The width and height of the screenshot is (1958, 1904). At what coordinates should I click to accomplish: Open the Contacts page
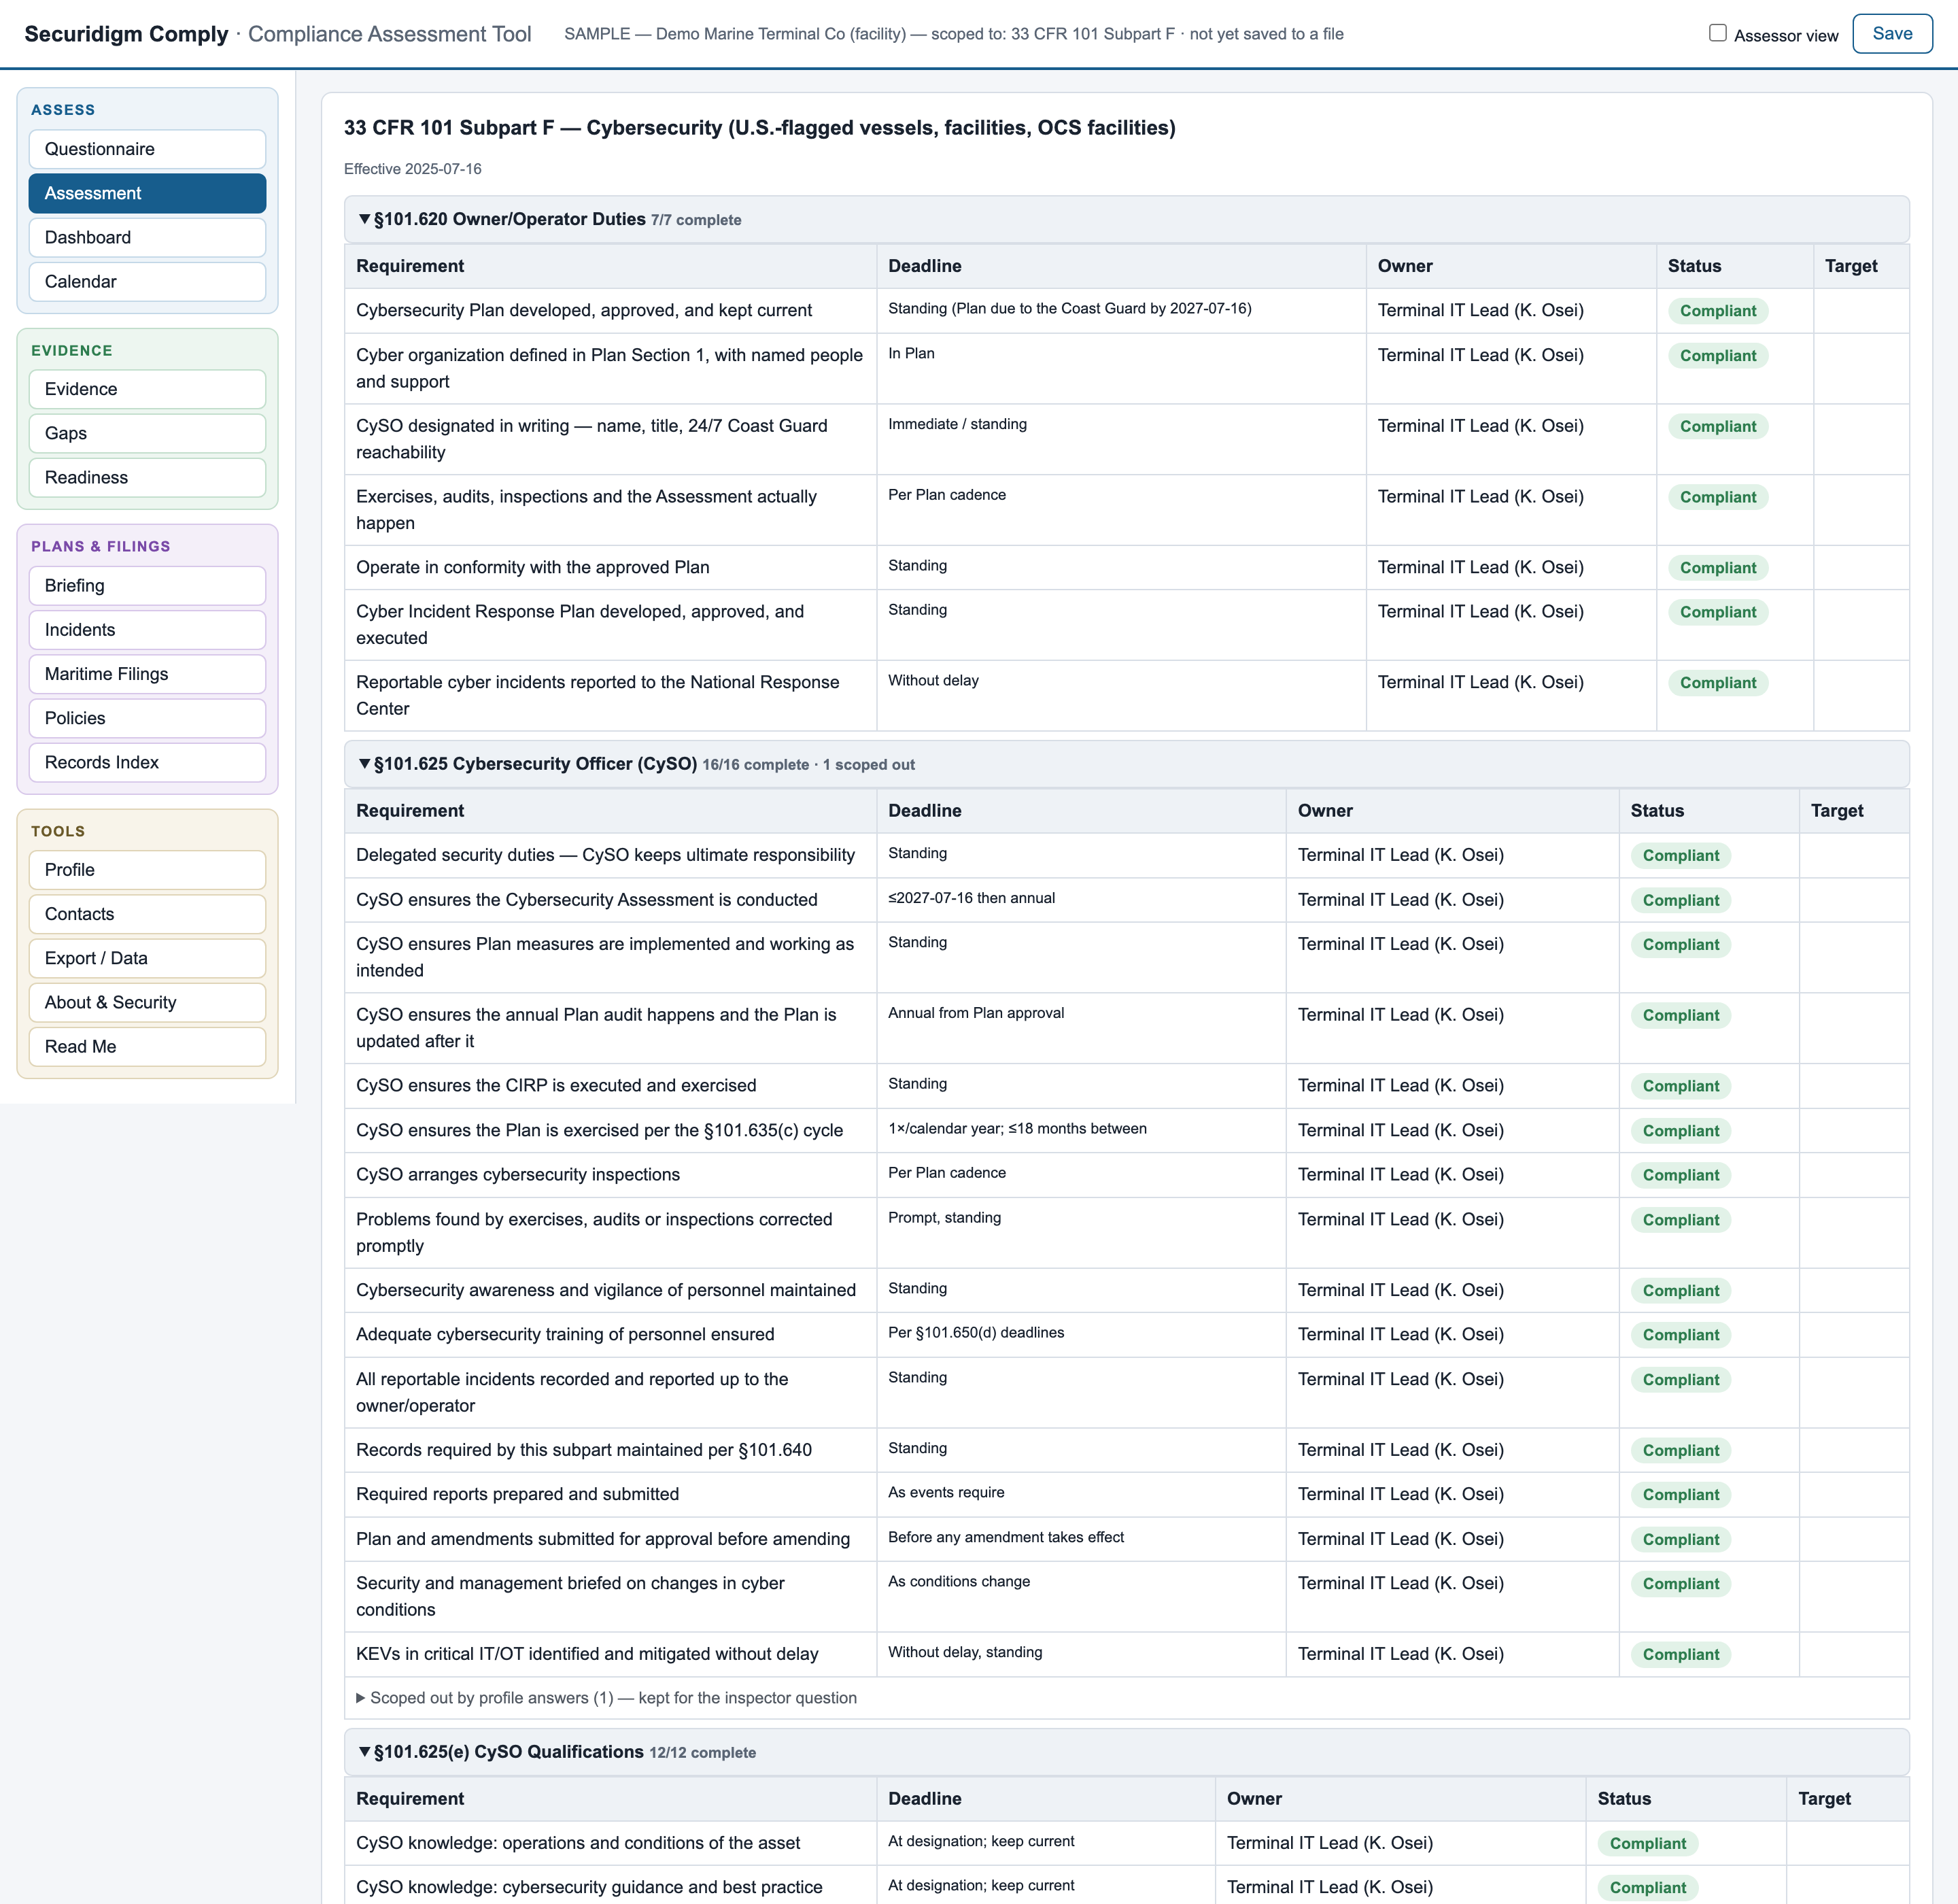pyautogui.click(x=147, y=913)
